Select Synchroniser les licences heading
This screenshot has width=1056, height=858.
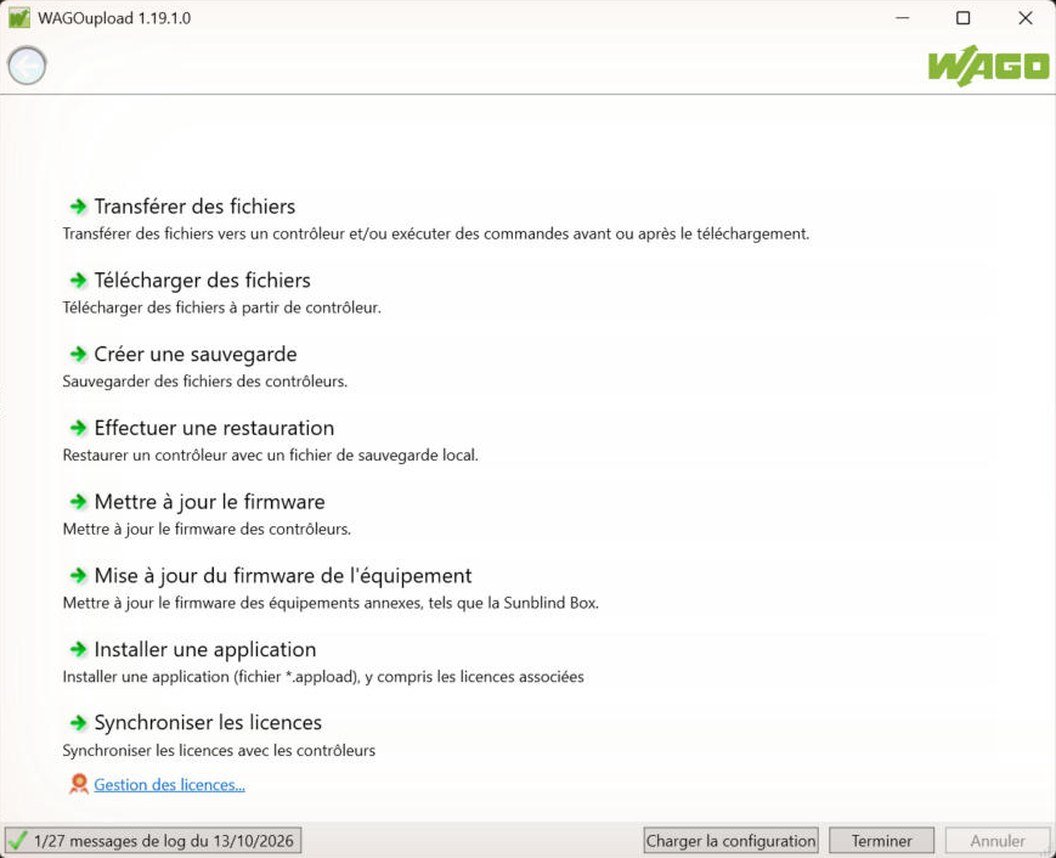[207, 723]
